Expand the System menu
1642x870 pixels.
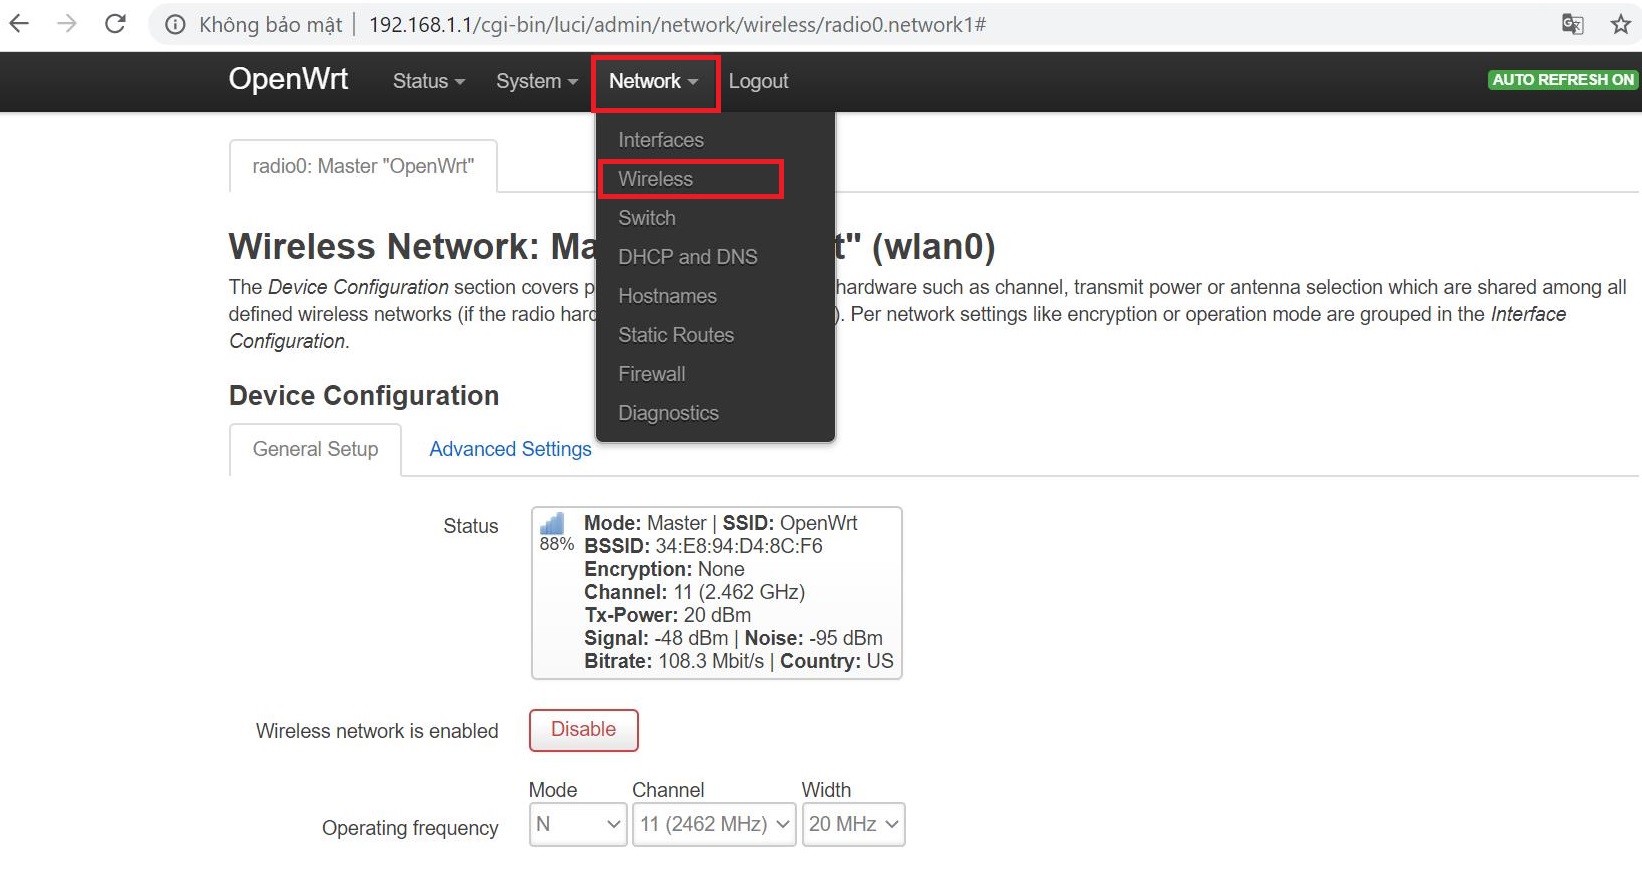537,81
